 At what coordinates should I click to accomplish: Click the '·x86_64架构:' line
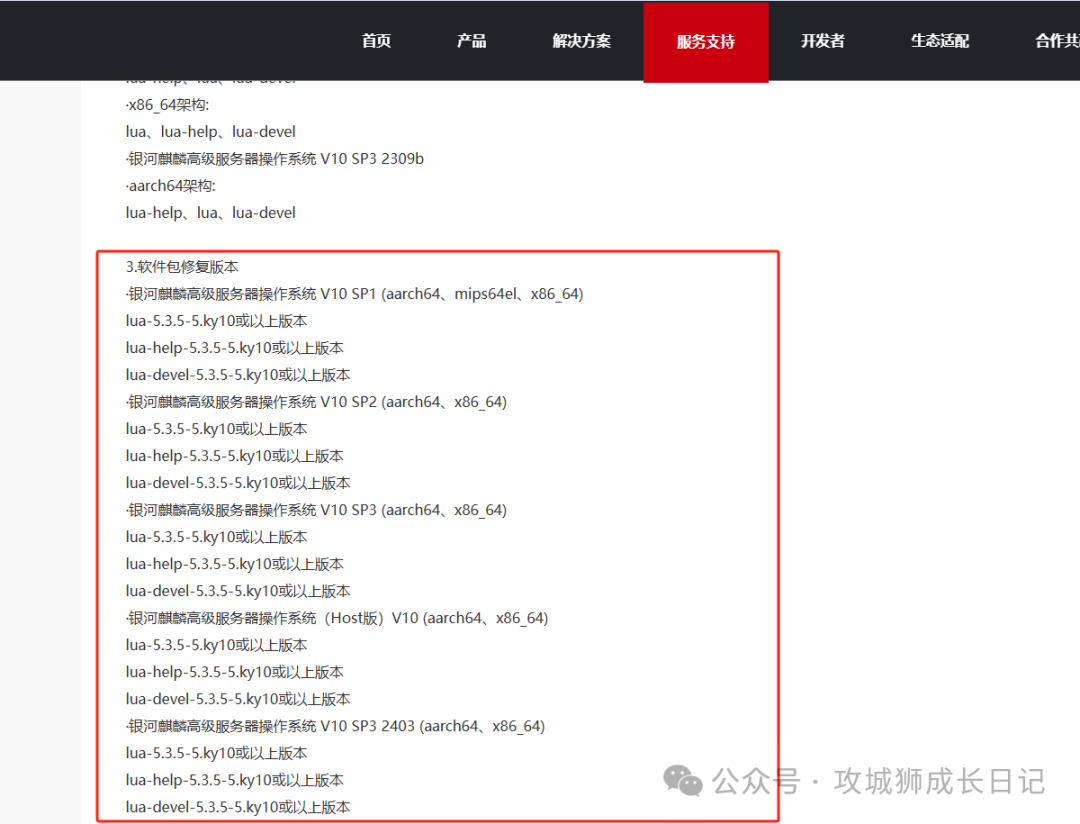[167, 105]
